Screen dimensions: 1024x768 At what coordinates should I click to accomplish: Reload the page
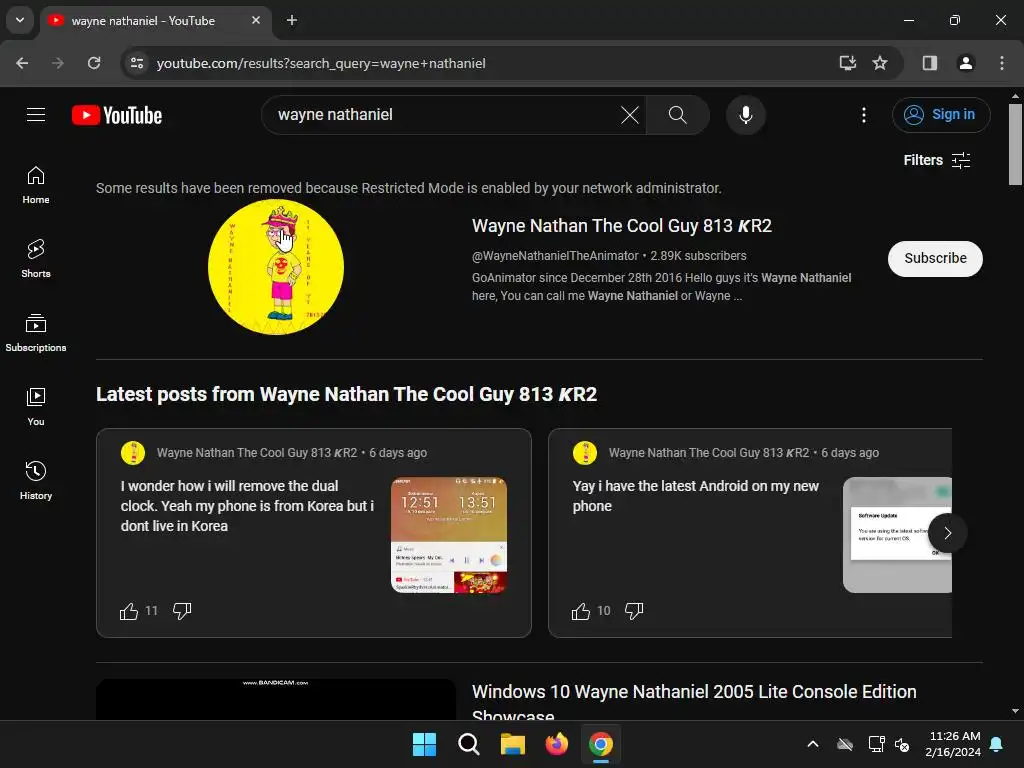[x=94, y=63]
